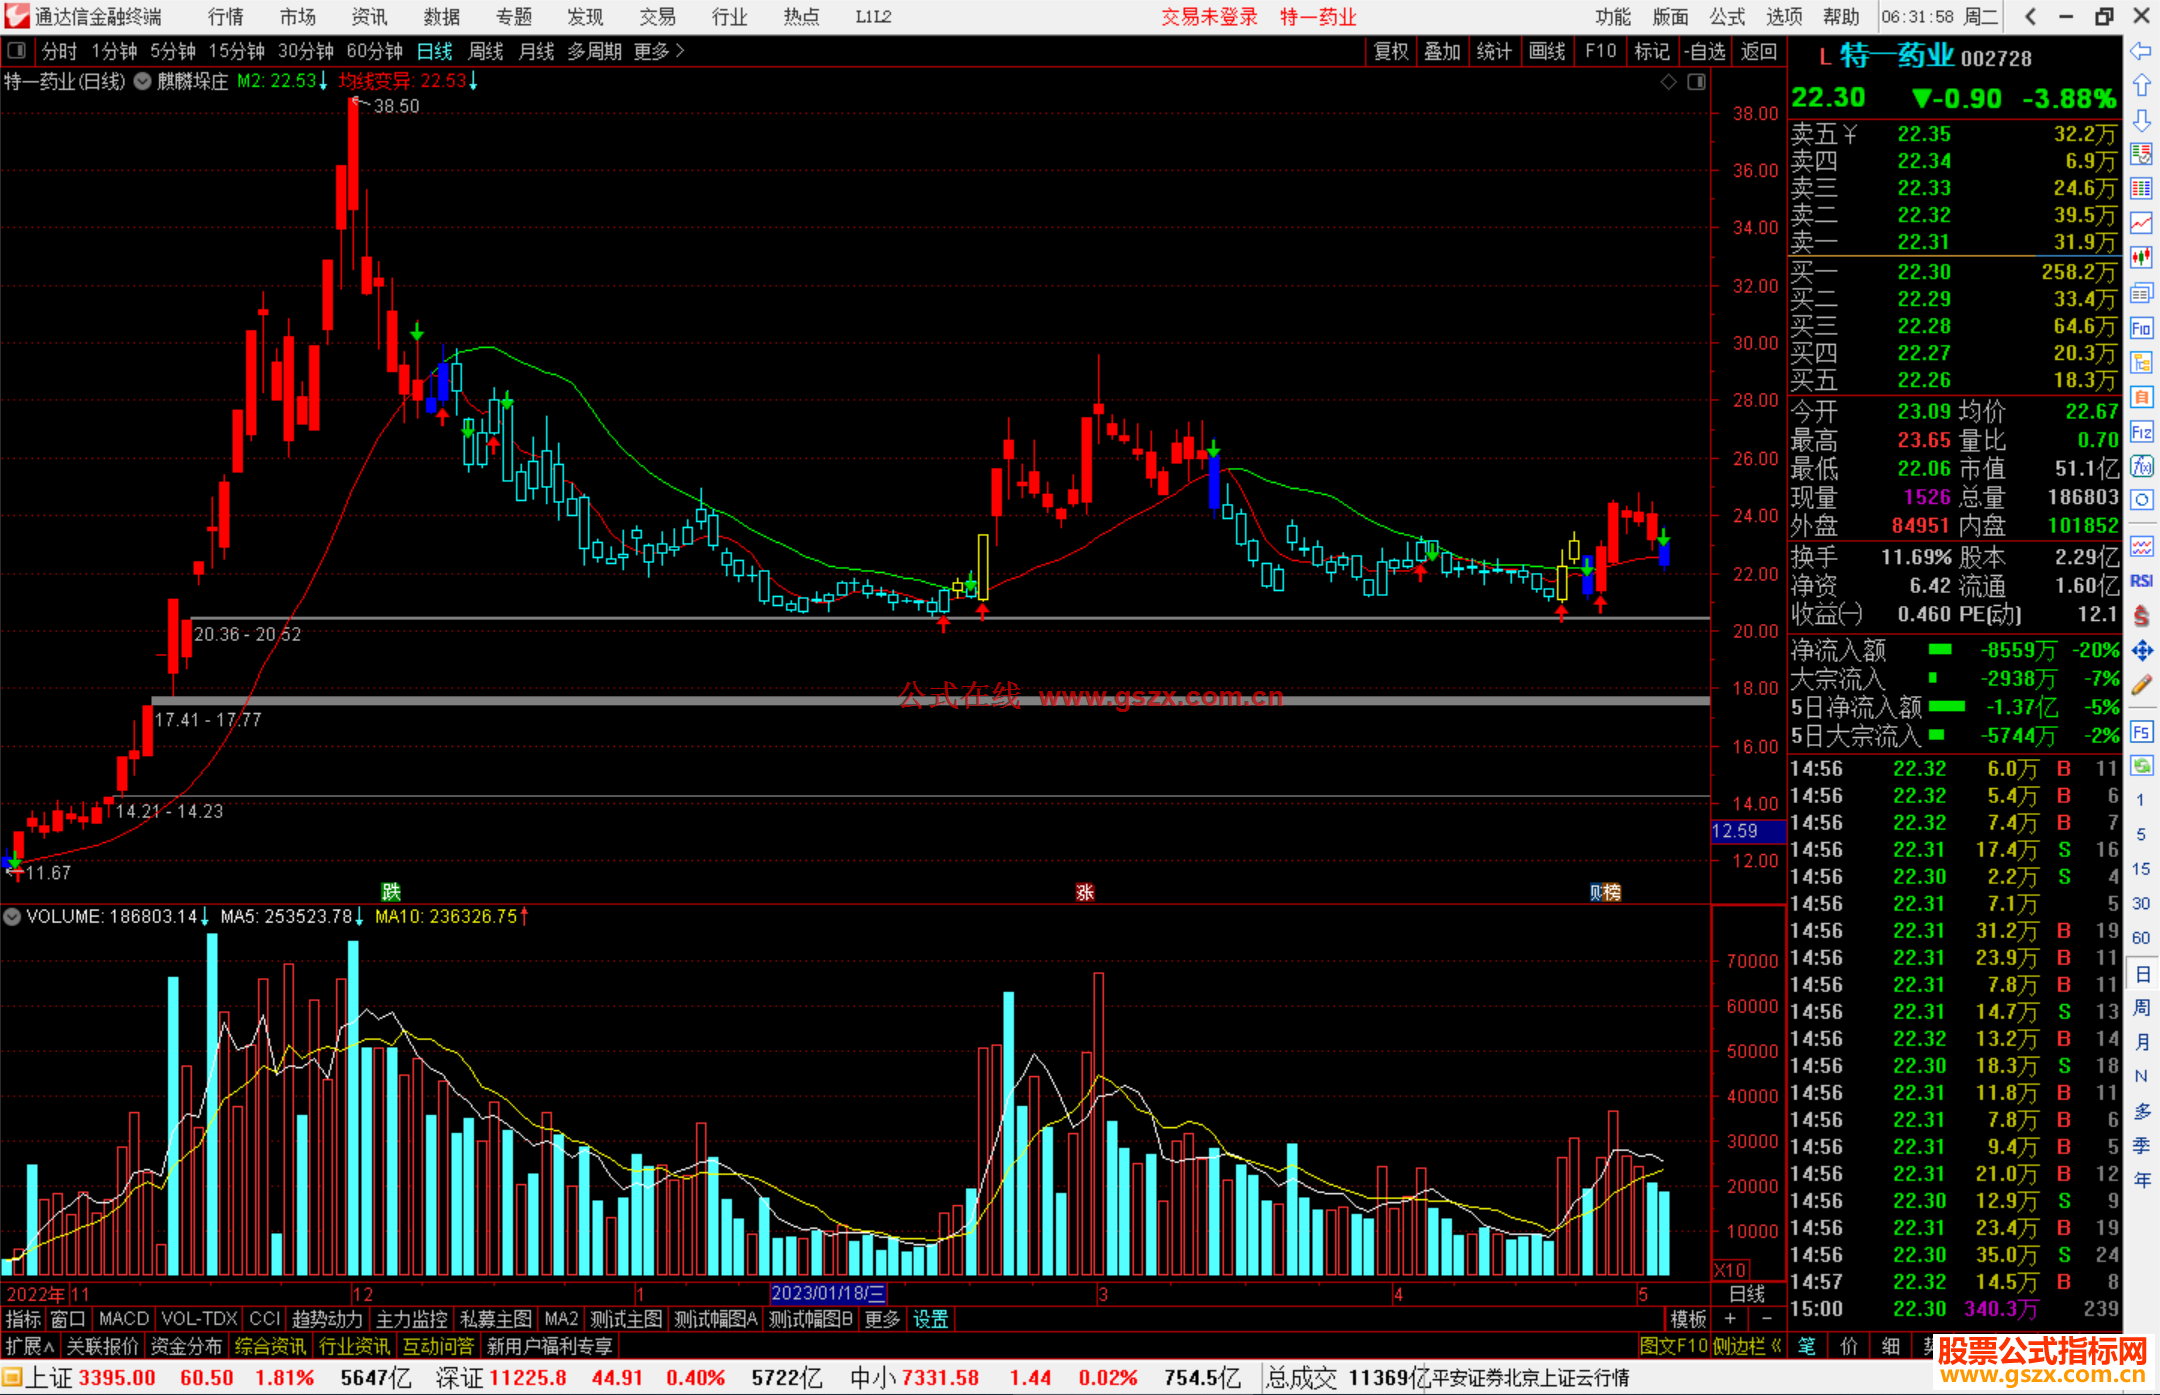
Task: Click the 设置 indicator settings button
Action: point(930,1319)
